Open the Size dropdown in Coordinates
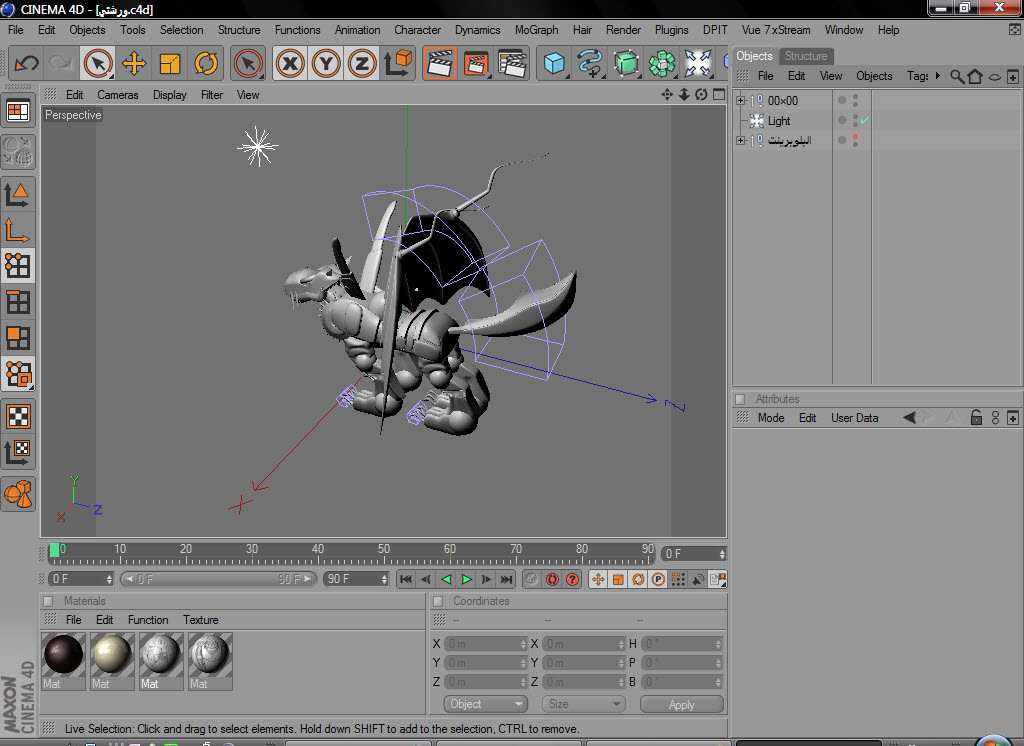The height and width of the screenshot is (746, 1024). [584, 704]
